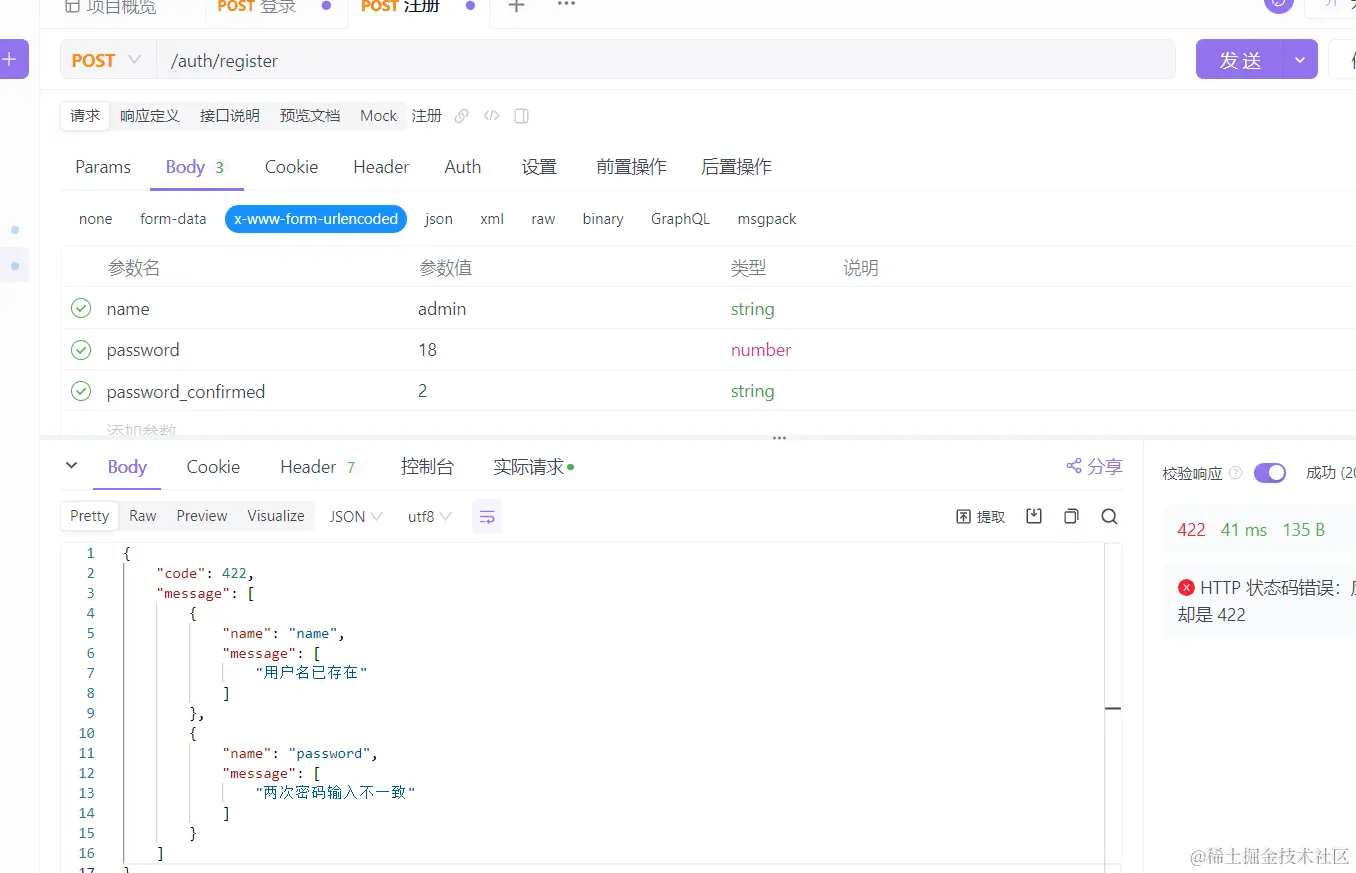Save the response using the download icon
1356x873 pixels.
pyautogui.click(x=1034, y=516)
